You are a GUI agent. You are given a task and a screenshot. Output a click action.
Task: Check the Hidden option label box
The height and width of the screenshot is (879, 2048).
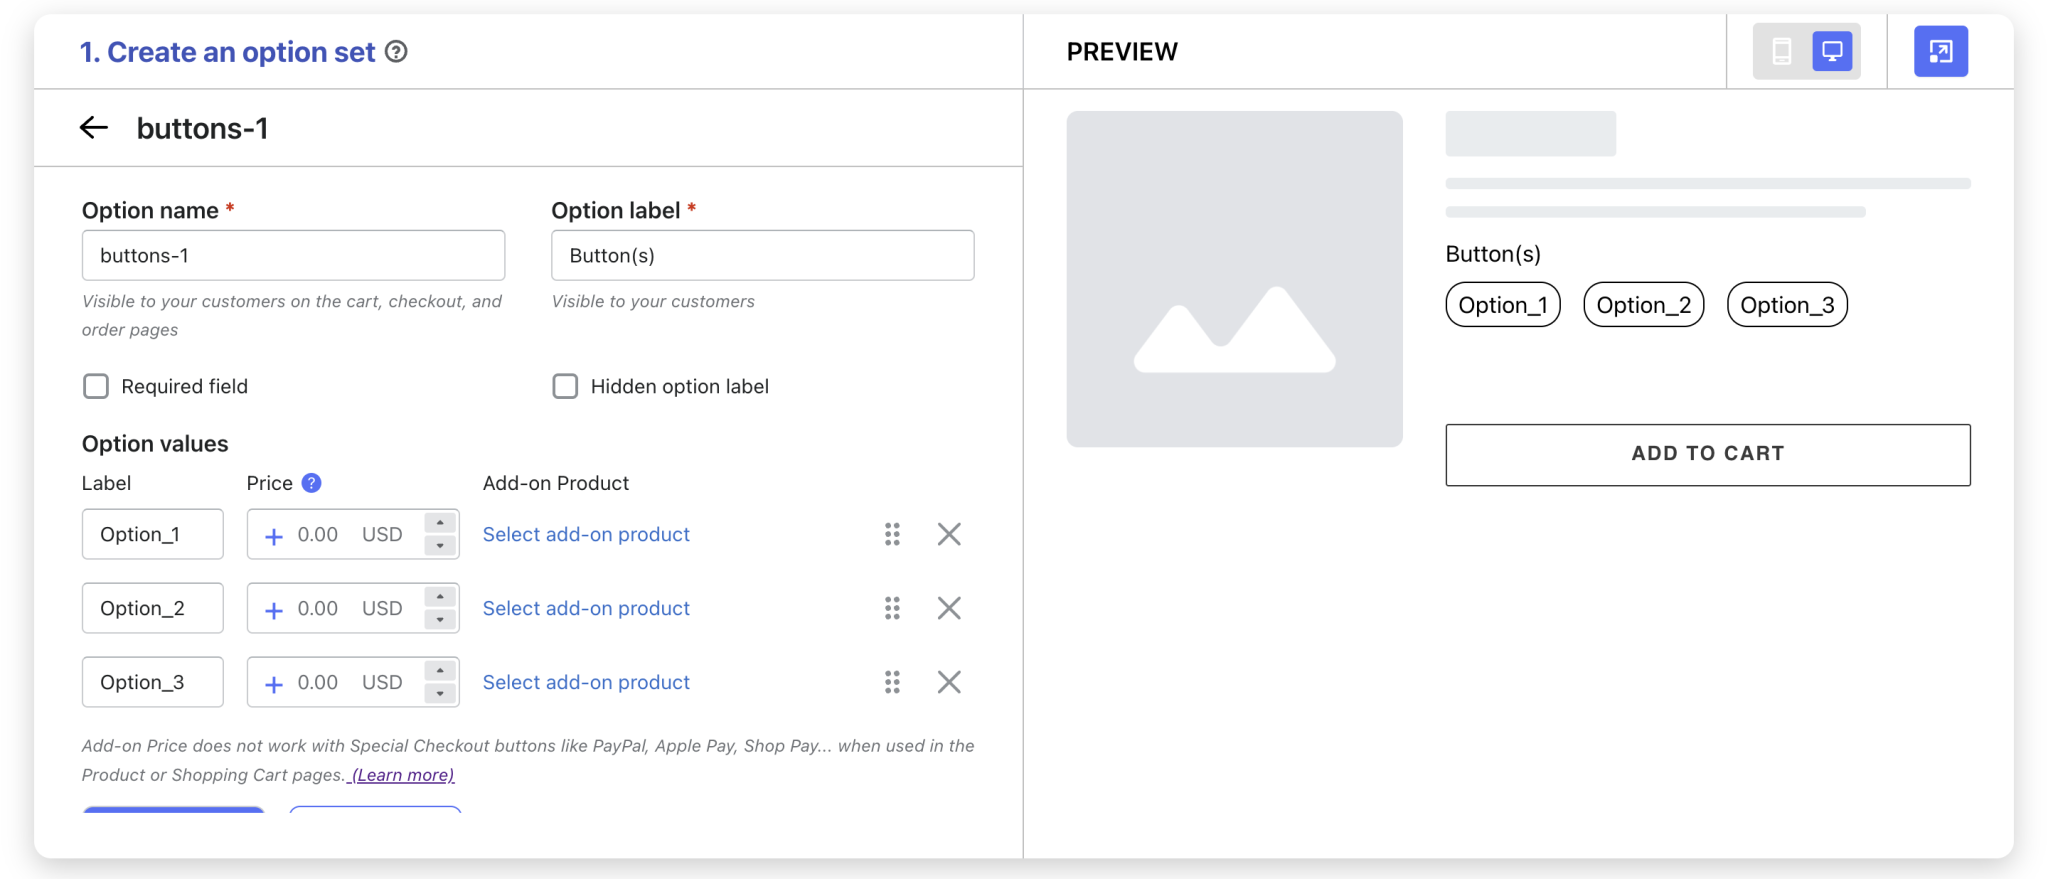tap(565, 386)
